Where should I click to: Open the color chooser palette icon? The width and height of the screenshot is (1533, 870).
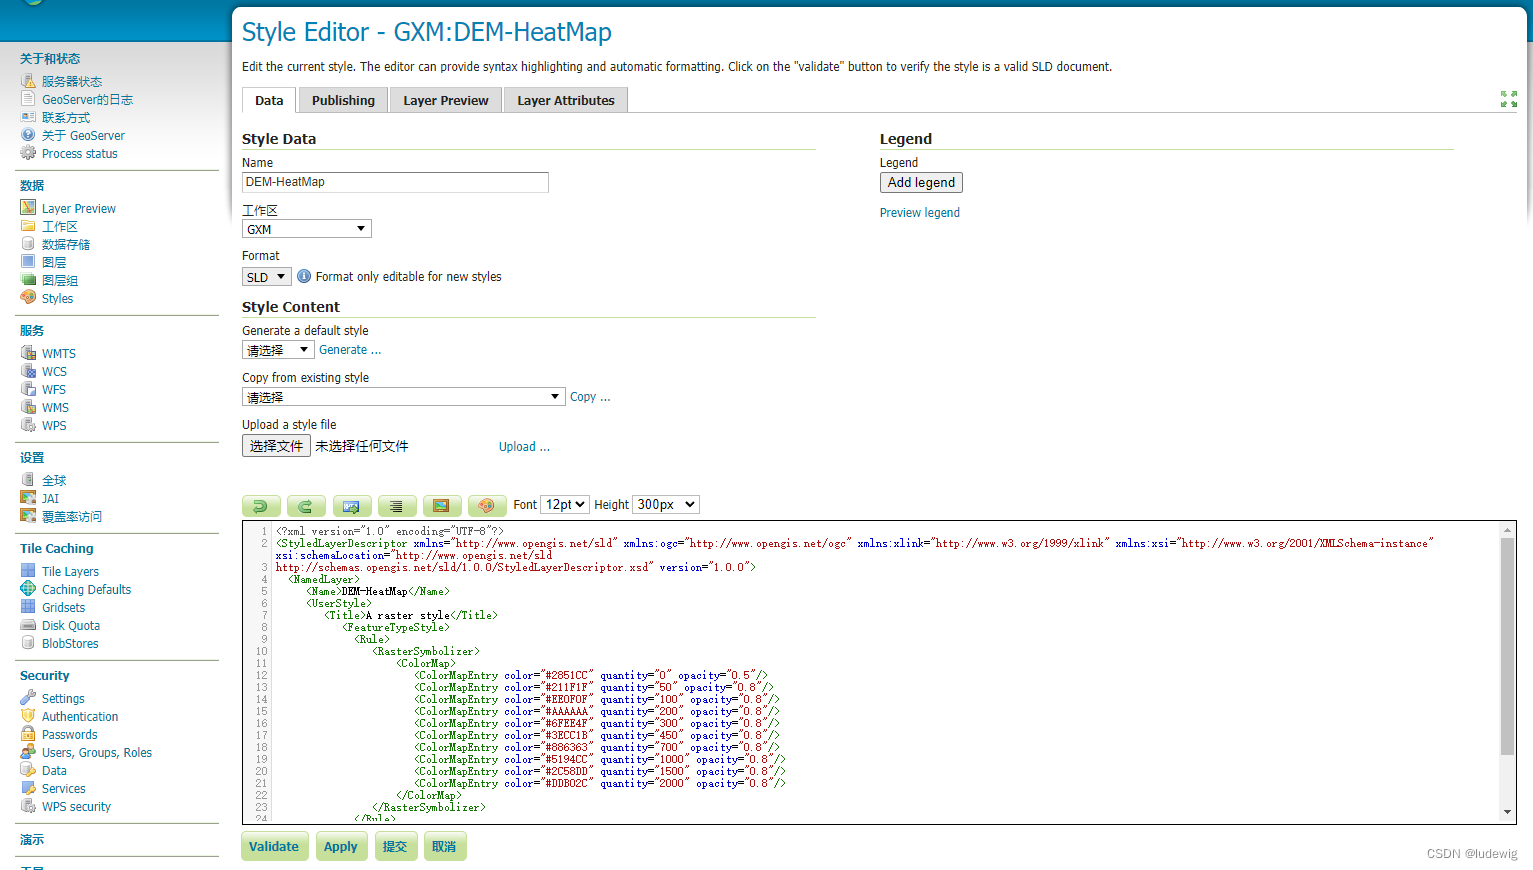point(487,506)
